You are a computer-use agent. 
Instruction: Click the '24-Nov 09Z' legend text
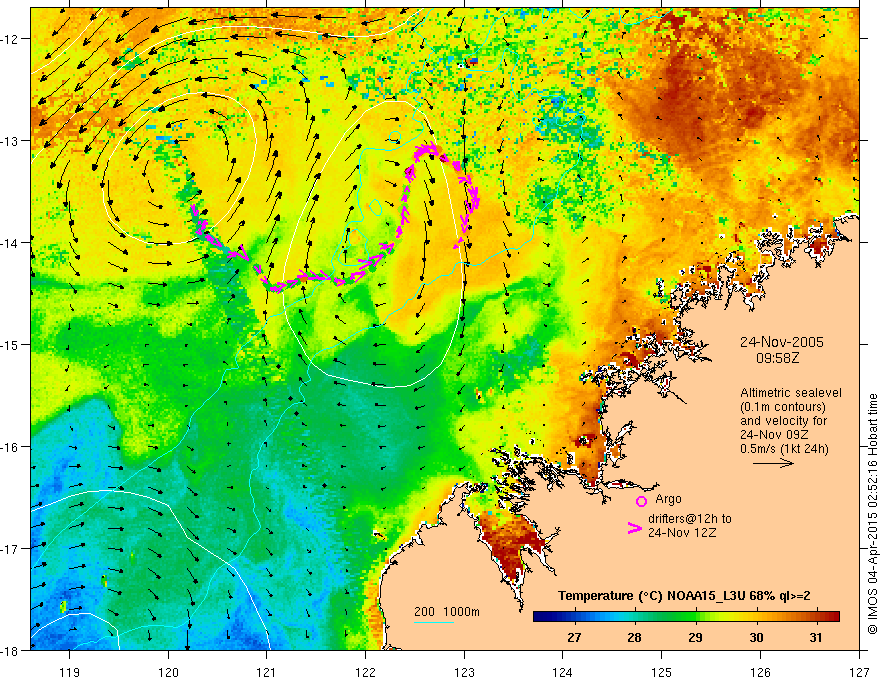(772, 435)
